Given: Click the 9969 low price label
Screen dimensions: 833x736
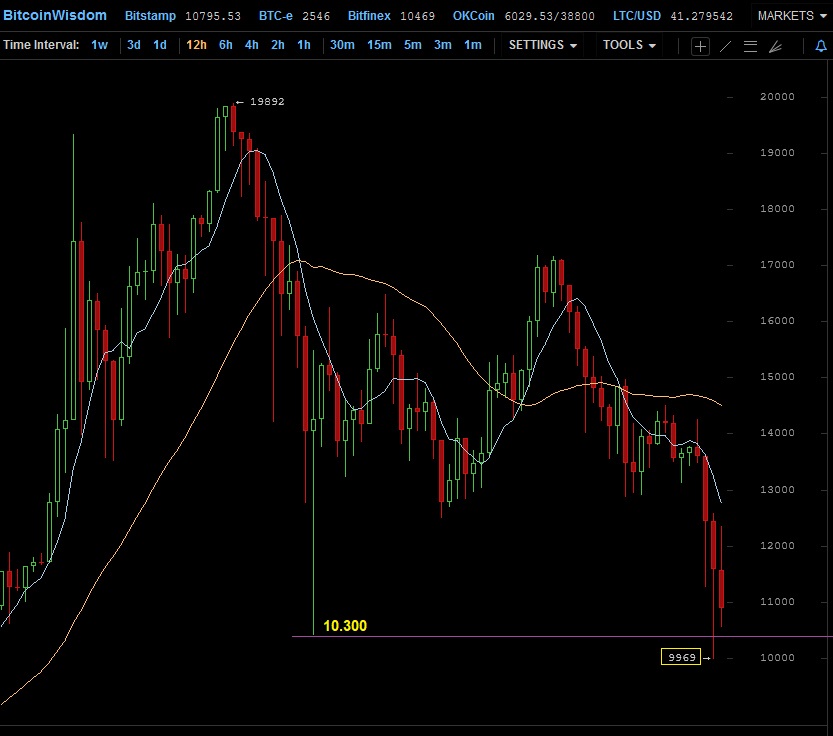Looking at the screenshot, I should (681, 657).
